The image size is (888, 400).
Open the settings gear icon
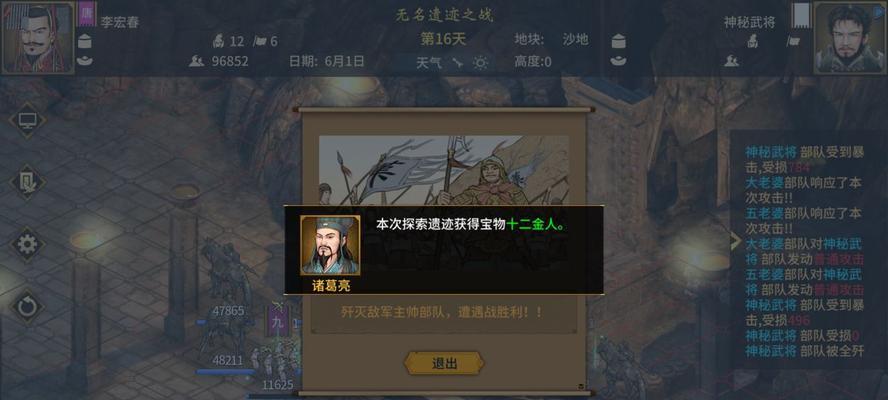click(x=27, y=244)
